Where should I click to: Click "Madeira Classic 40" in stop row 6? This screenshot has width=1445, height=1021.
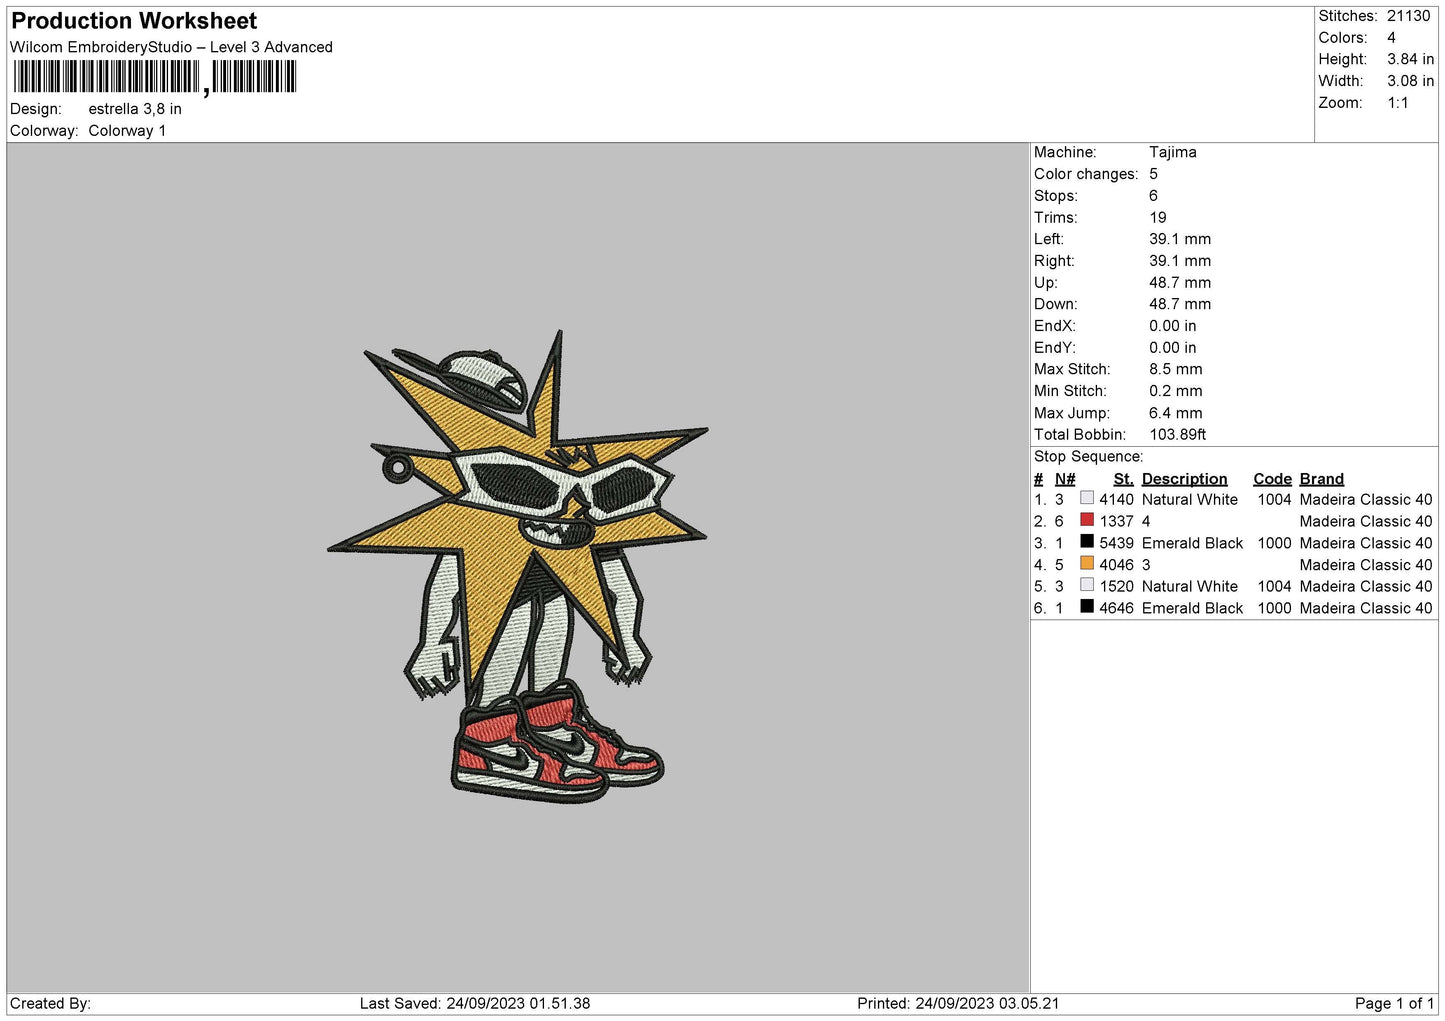[1365, 609]
